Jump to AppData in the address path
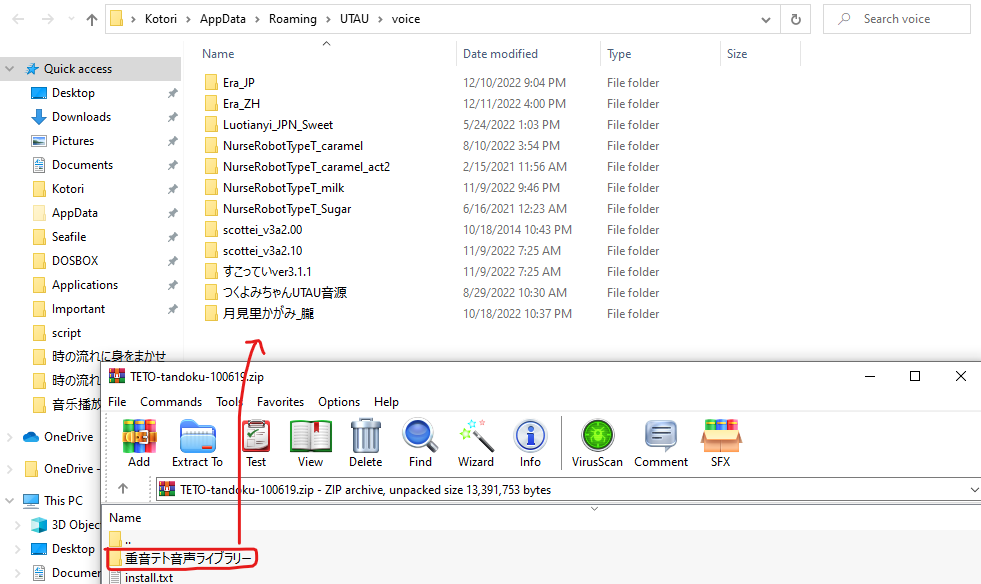The image size is (981, 584). coord(223,19)
